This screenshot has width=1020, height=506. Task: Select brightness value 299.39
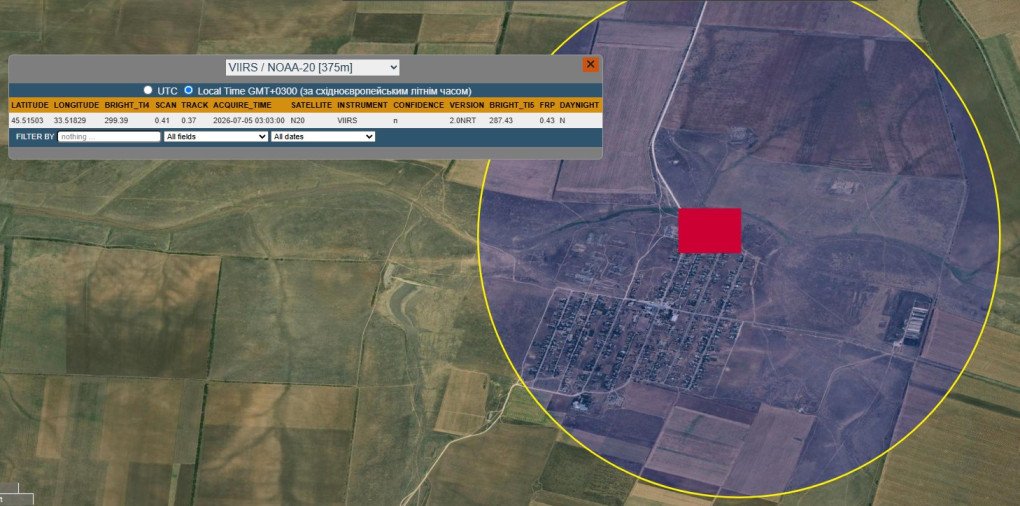[116, 121]
